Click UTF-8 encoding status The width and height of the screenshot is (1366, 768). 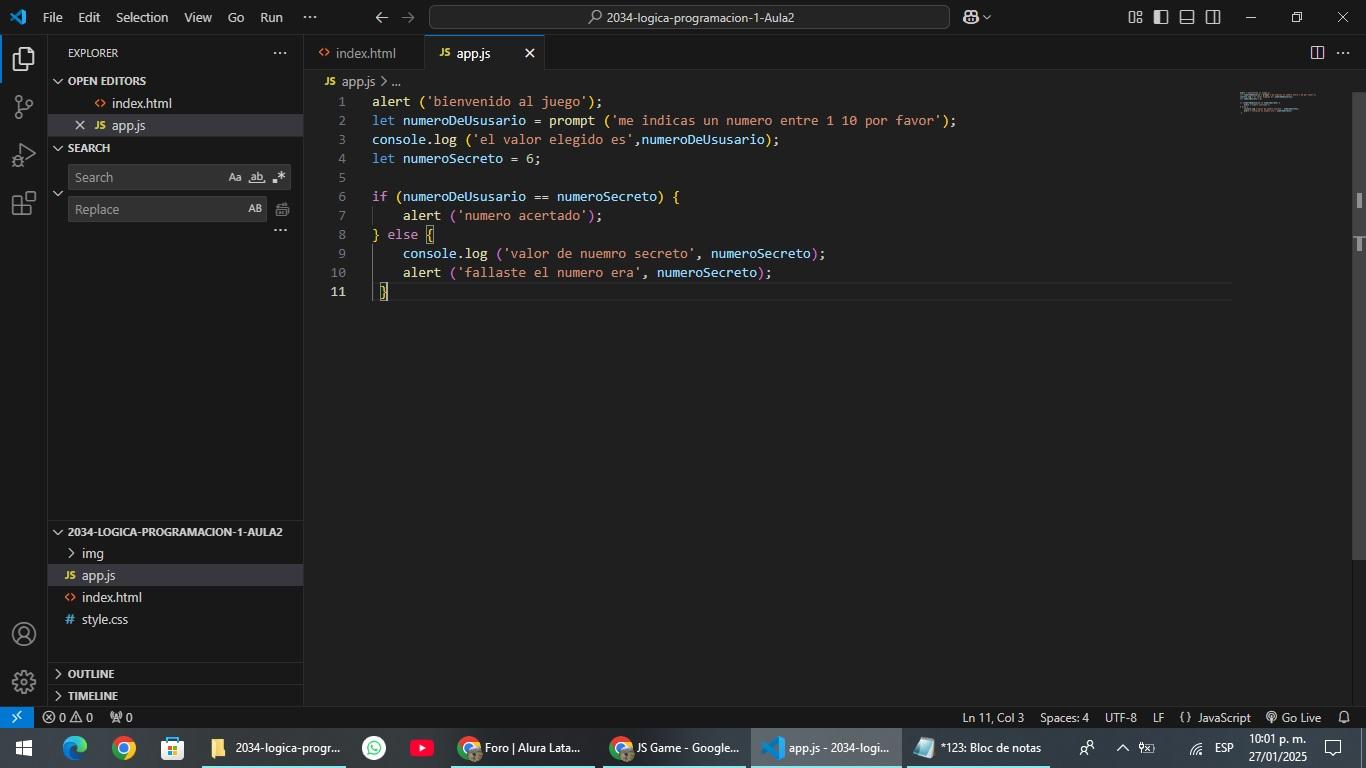[1121, 717]
